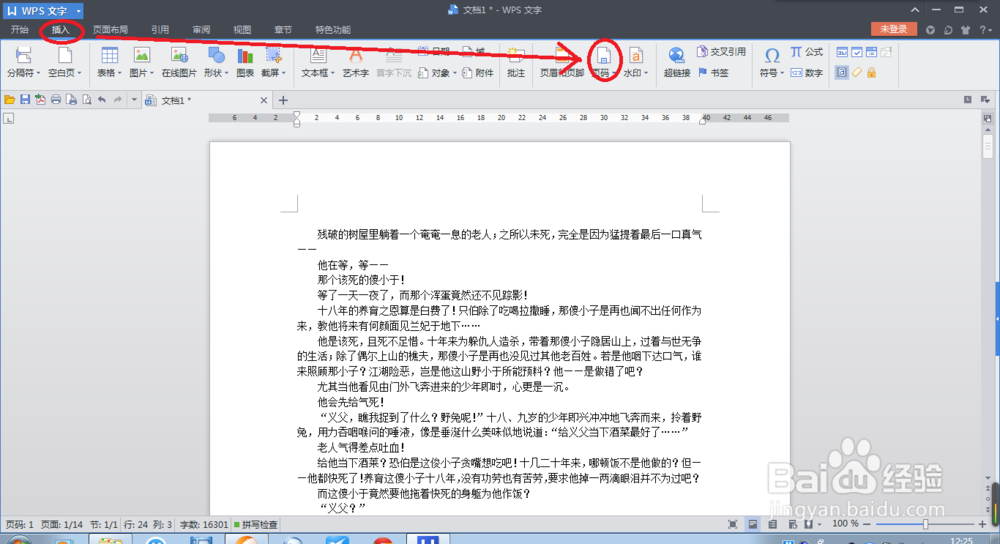Switch to the 特色功能 tab
Screen dimensions: 1000x544
[333, 29]
